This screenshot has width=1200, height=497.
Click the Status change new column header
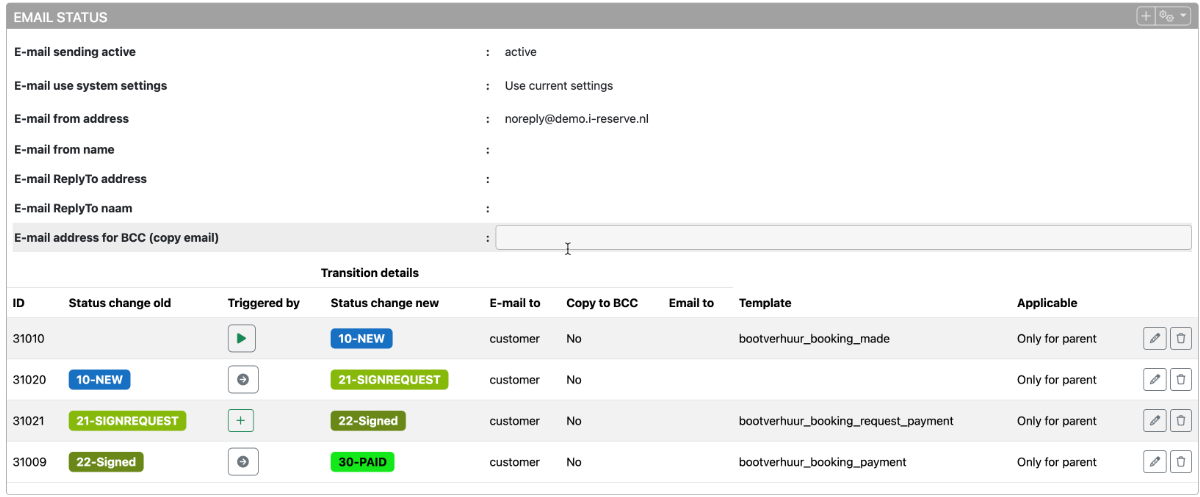(x=384, y=303)
